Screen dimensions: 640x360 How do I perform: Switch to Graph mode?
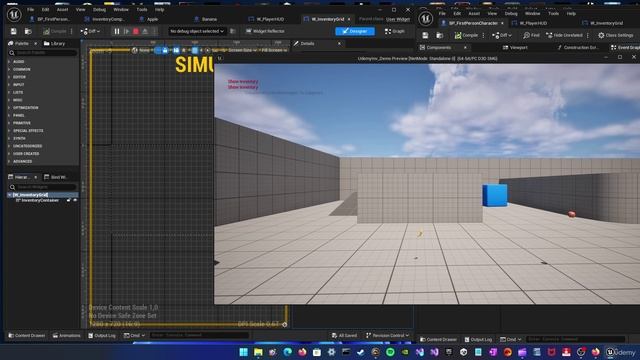pos(395,31)
